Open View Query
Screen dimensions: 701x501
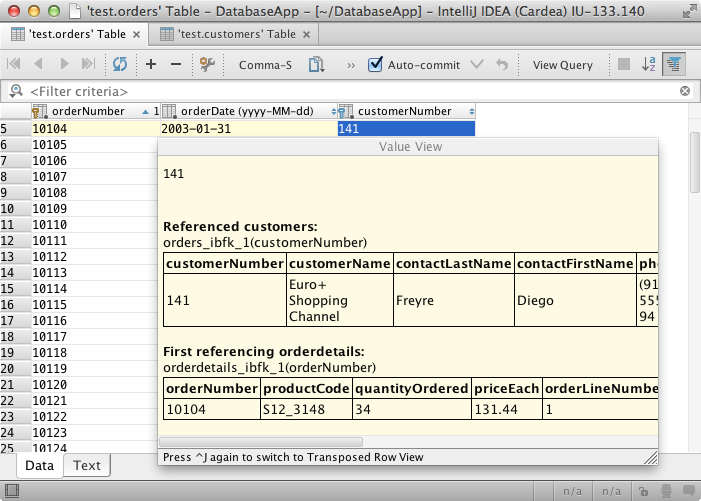(562, 65)
